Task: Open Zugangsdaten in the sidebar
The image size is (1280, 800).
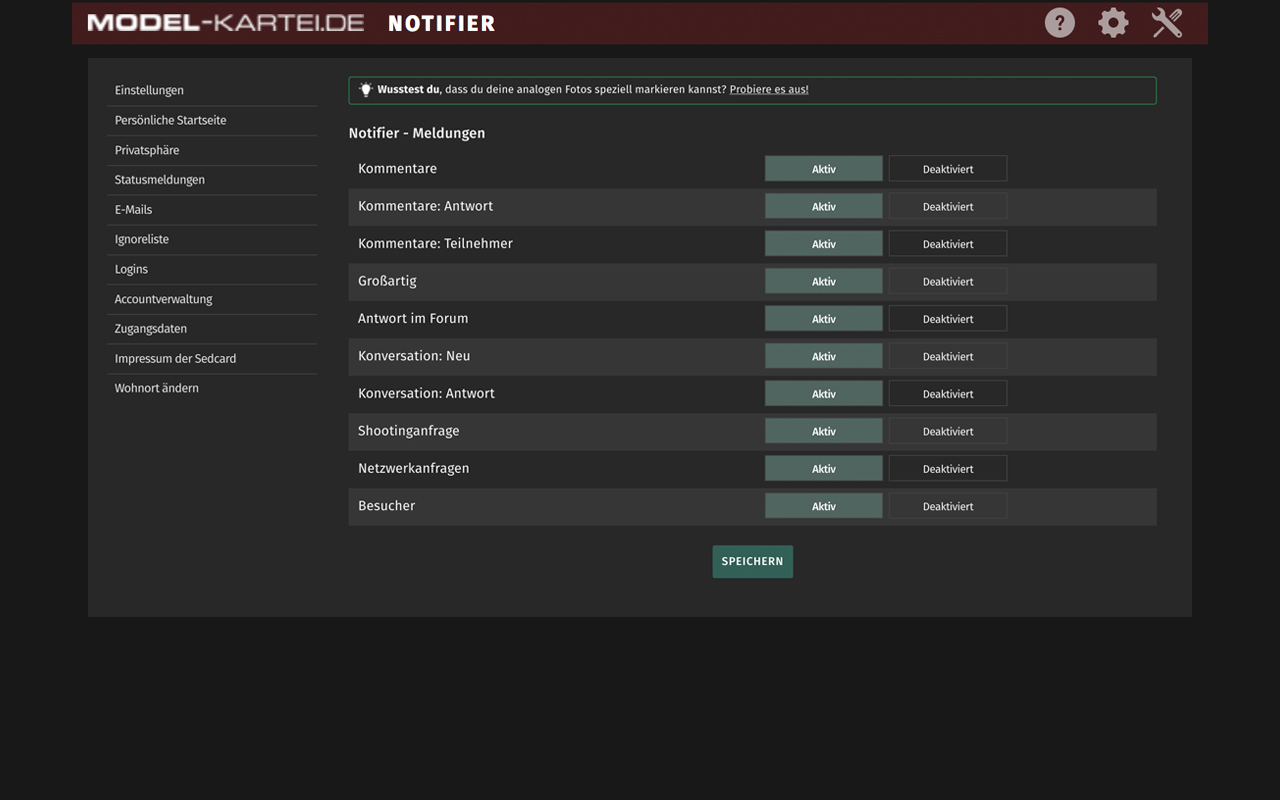Action: pos(212,329)
